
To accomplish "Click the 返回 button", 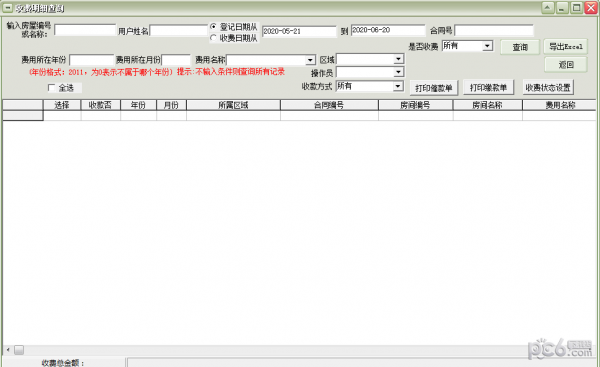I will [566, 65].
